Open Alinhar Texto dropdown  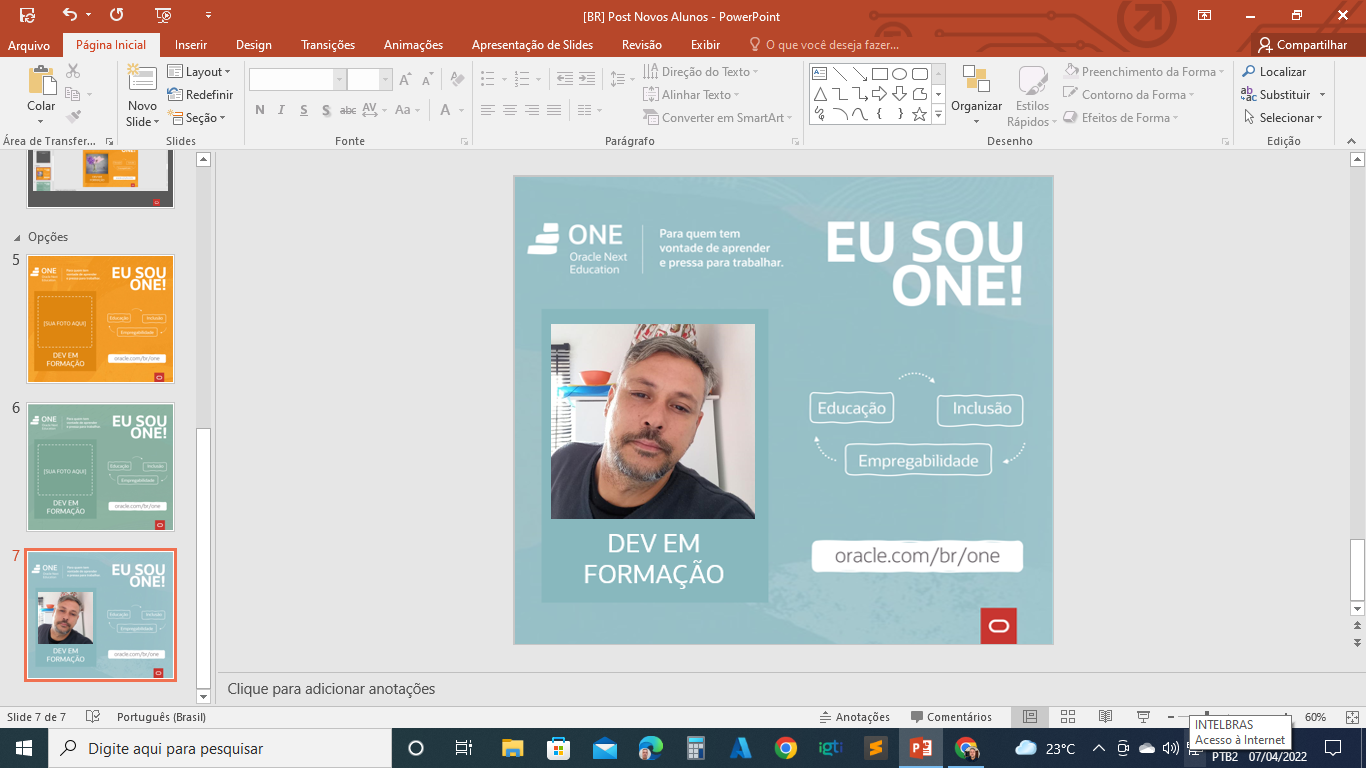(691, 95)
